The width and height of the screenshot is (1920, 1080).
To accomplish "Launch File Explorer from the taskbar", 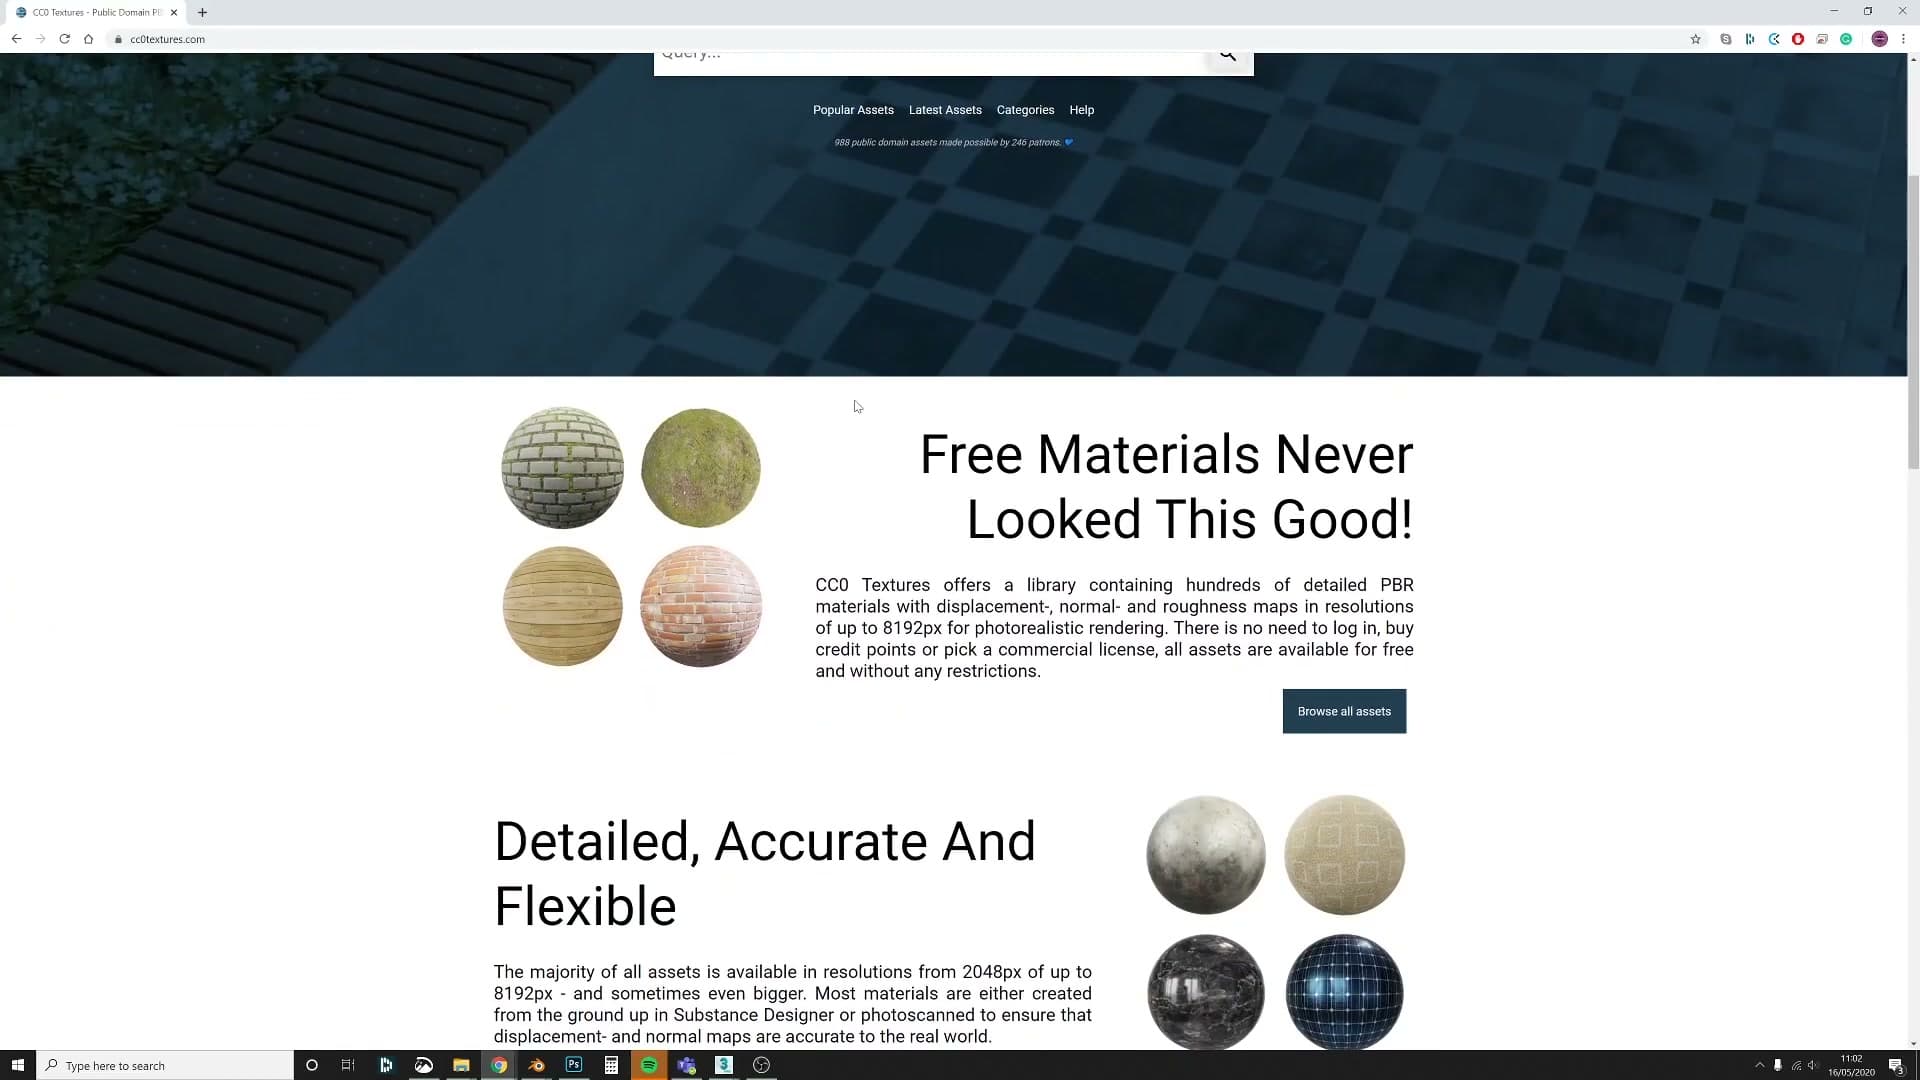I will [x=461, y=1065].
